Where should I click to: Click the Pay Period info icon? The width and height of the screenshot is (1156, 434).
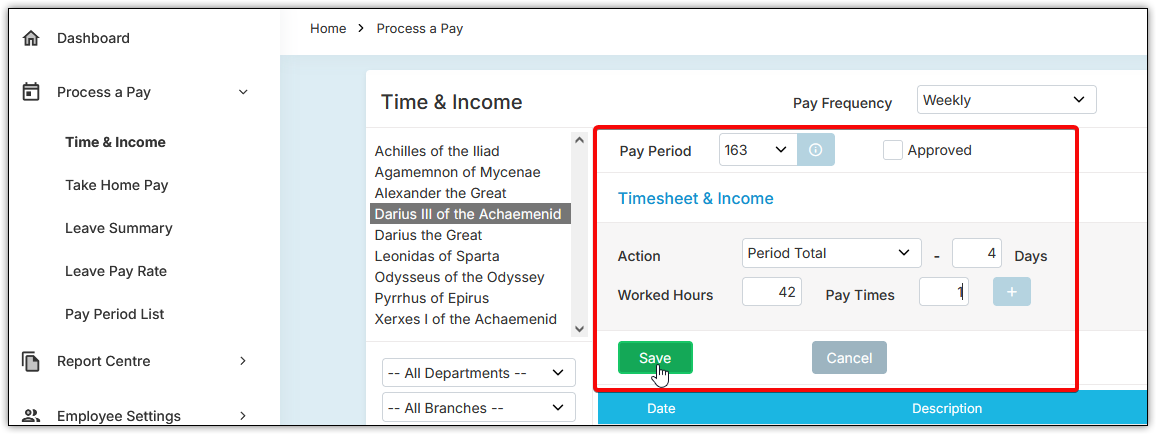point(815,150)
